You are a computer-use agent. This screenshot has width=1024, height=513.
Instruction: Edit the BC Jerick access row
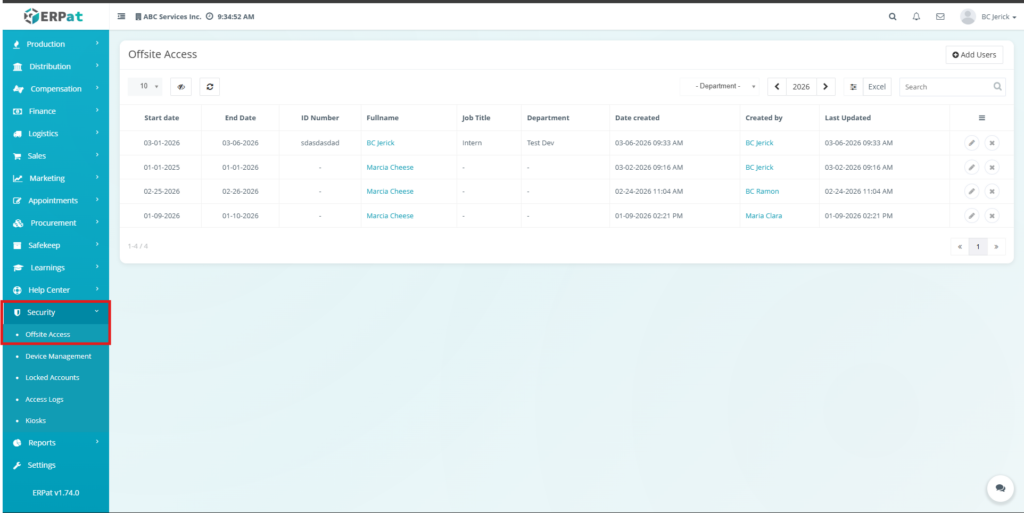pos(971,143)
